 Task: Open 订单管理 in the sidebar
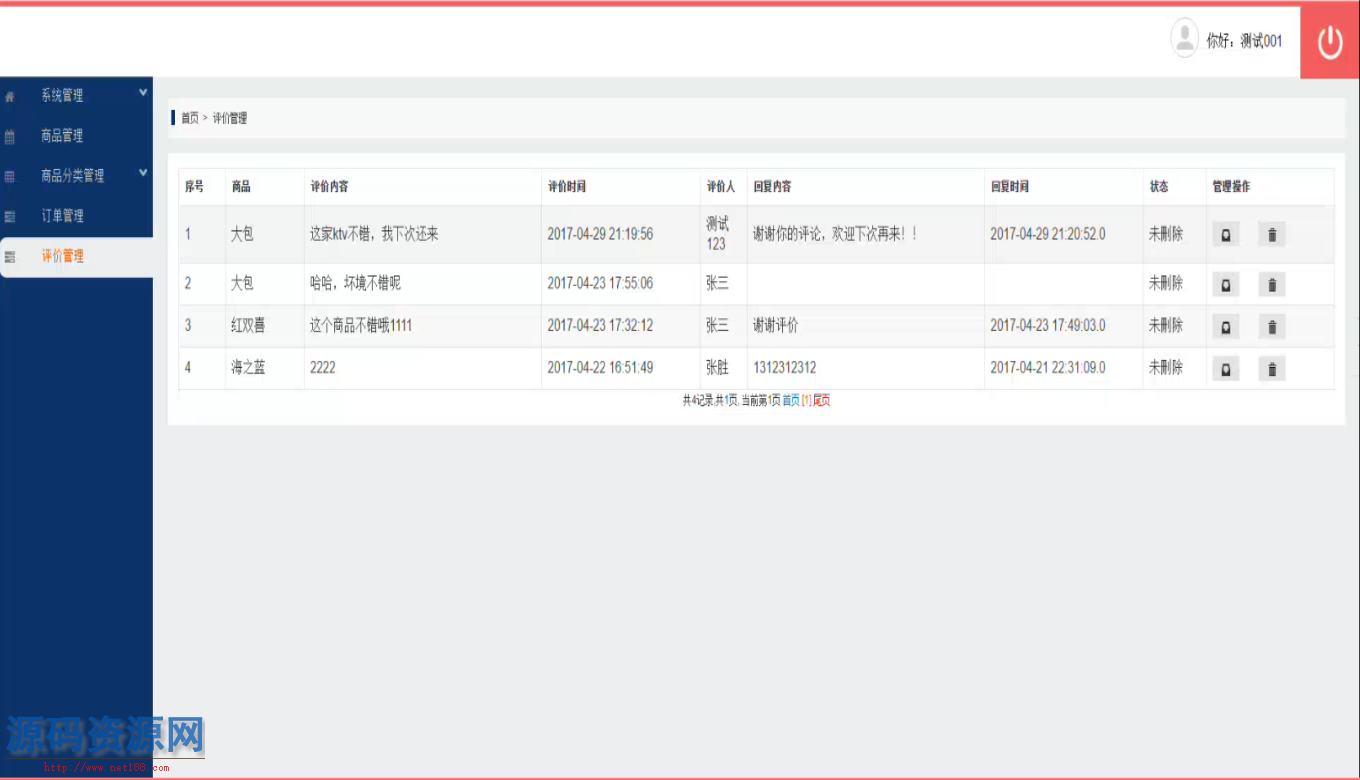tap(62, 216)
